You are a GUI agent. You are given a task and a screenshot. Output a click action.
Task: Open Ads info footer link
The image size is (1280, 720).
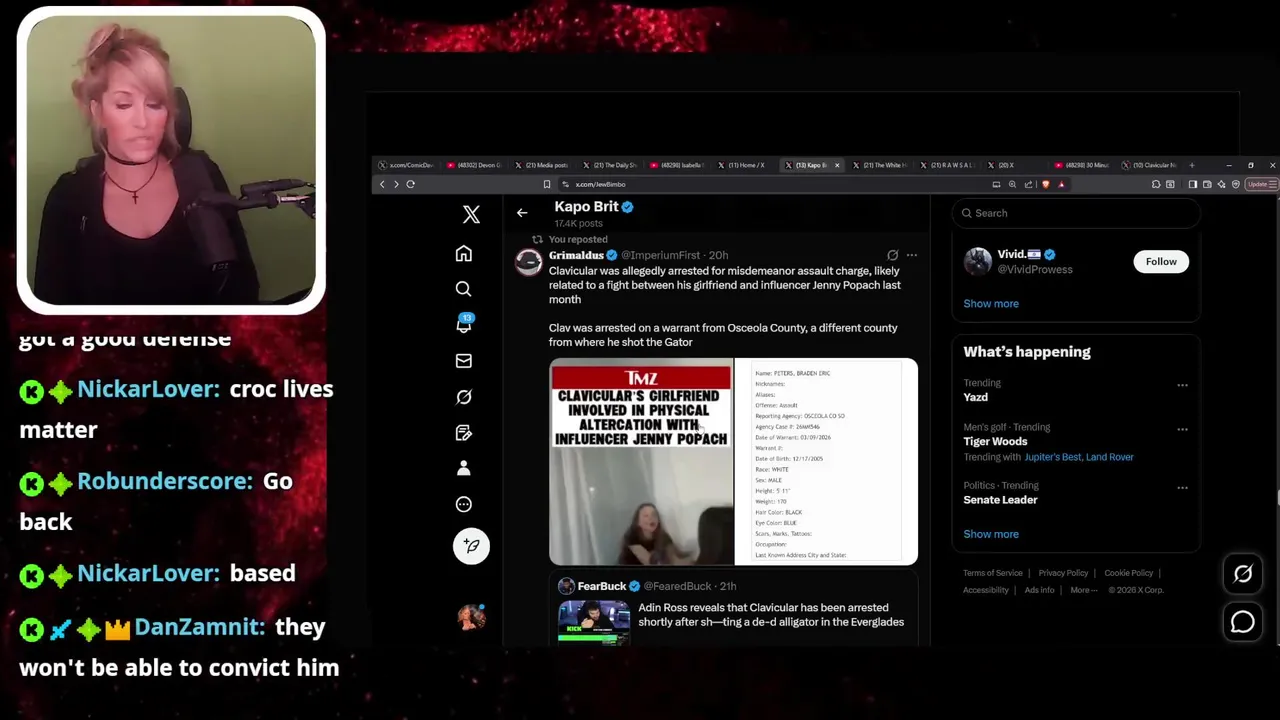tap(1039, 590)
